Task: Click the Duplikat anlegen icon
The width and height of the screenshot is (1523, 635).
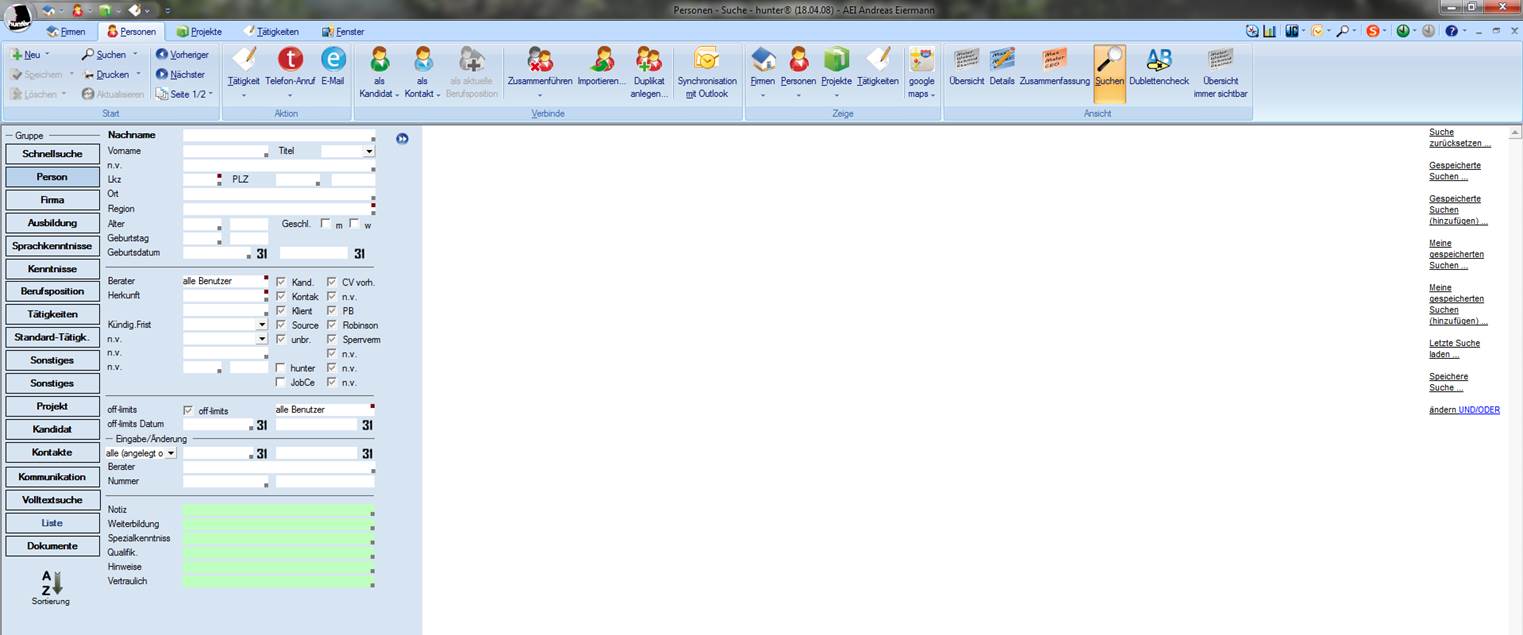Action: pos(648,61)
